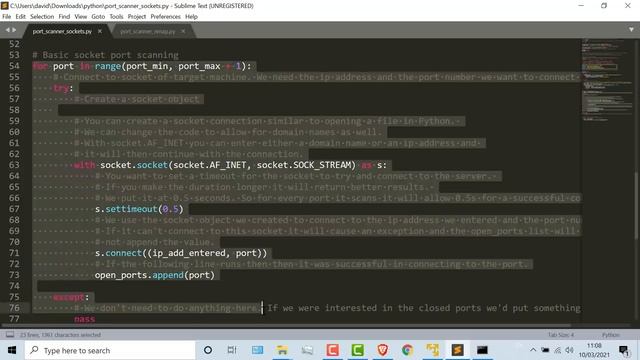Switch to port_scanner_sockets.py tab
Viewport: 640px width, 360px height.
pyautogui.click(x=62, y=31)
